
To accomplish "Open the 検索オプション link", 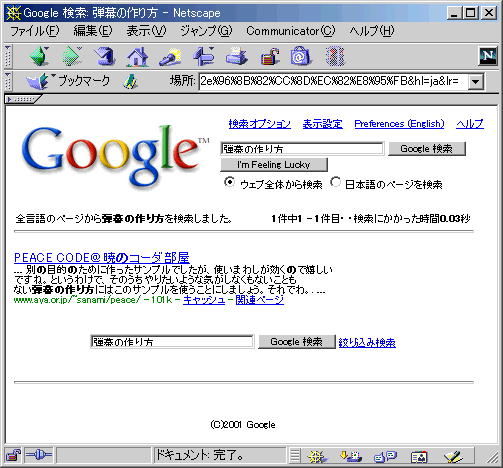I will 260,124.
